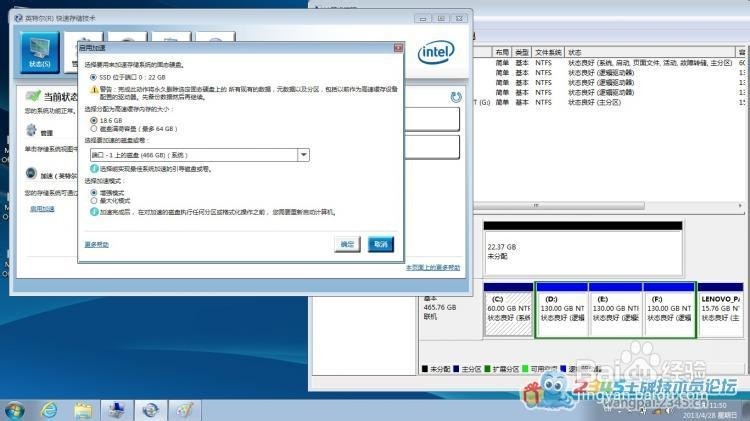Click the gear icon beside 管理
The height and width of the screenshot is (421, 750).
[x=32, y=130]
